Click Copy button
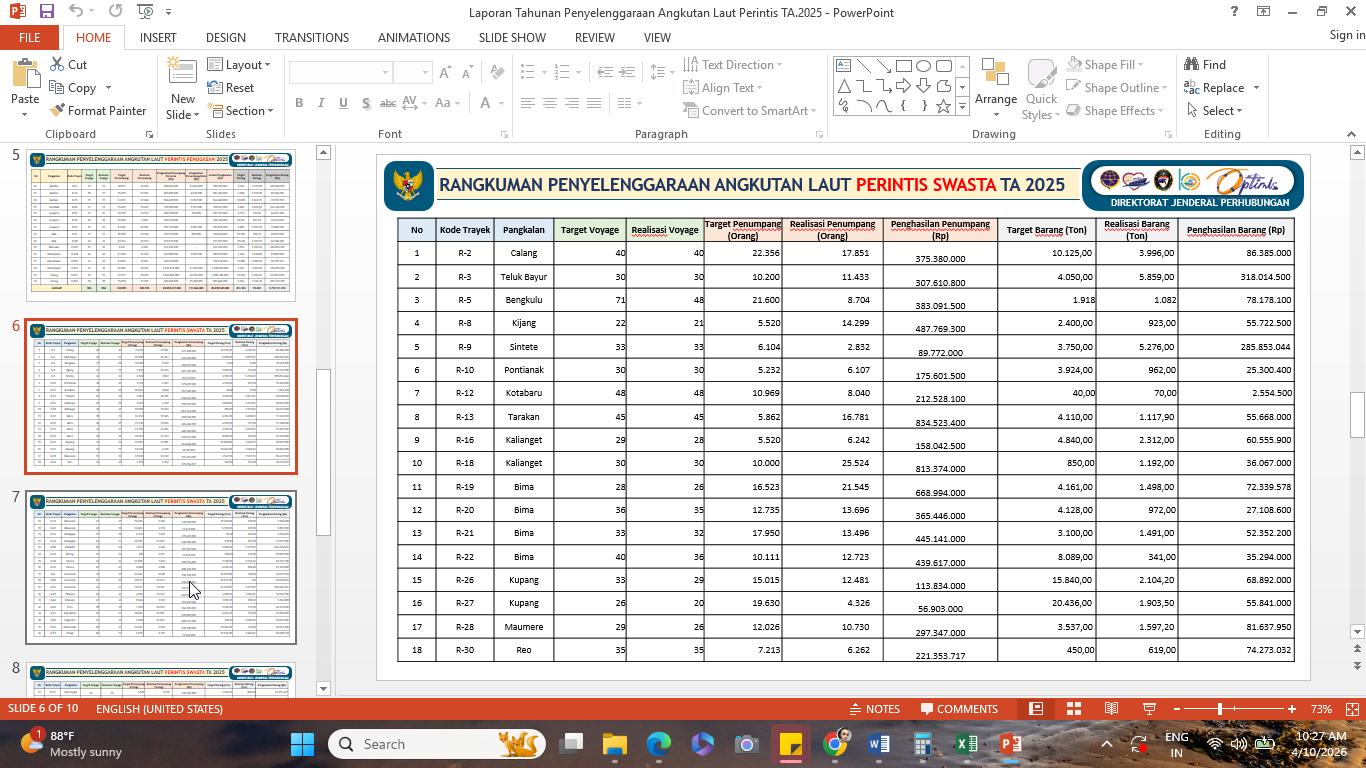 [x=72, y=87]
